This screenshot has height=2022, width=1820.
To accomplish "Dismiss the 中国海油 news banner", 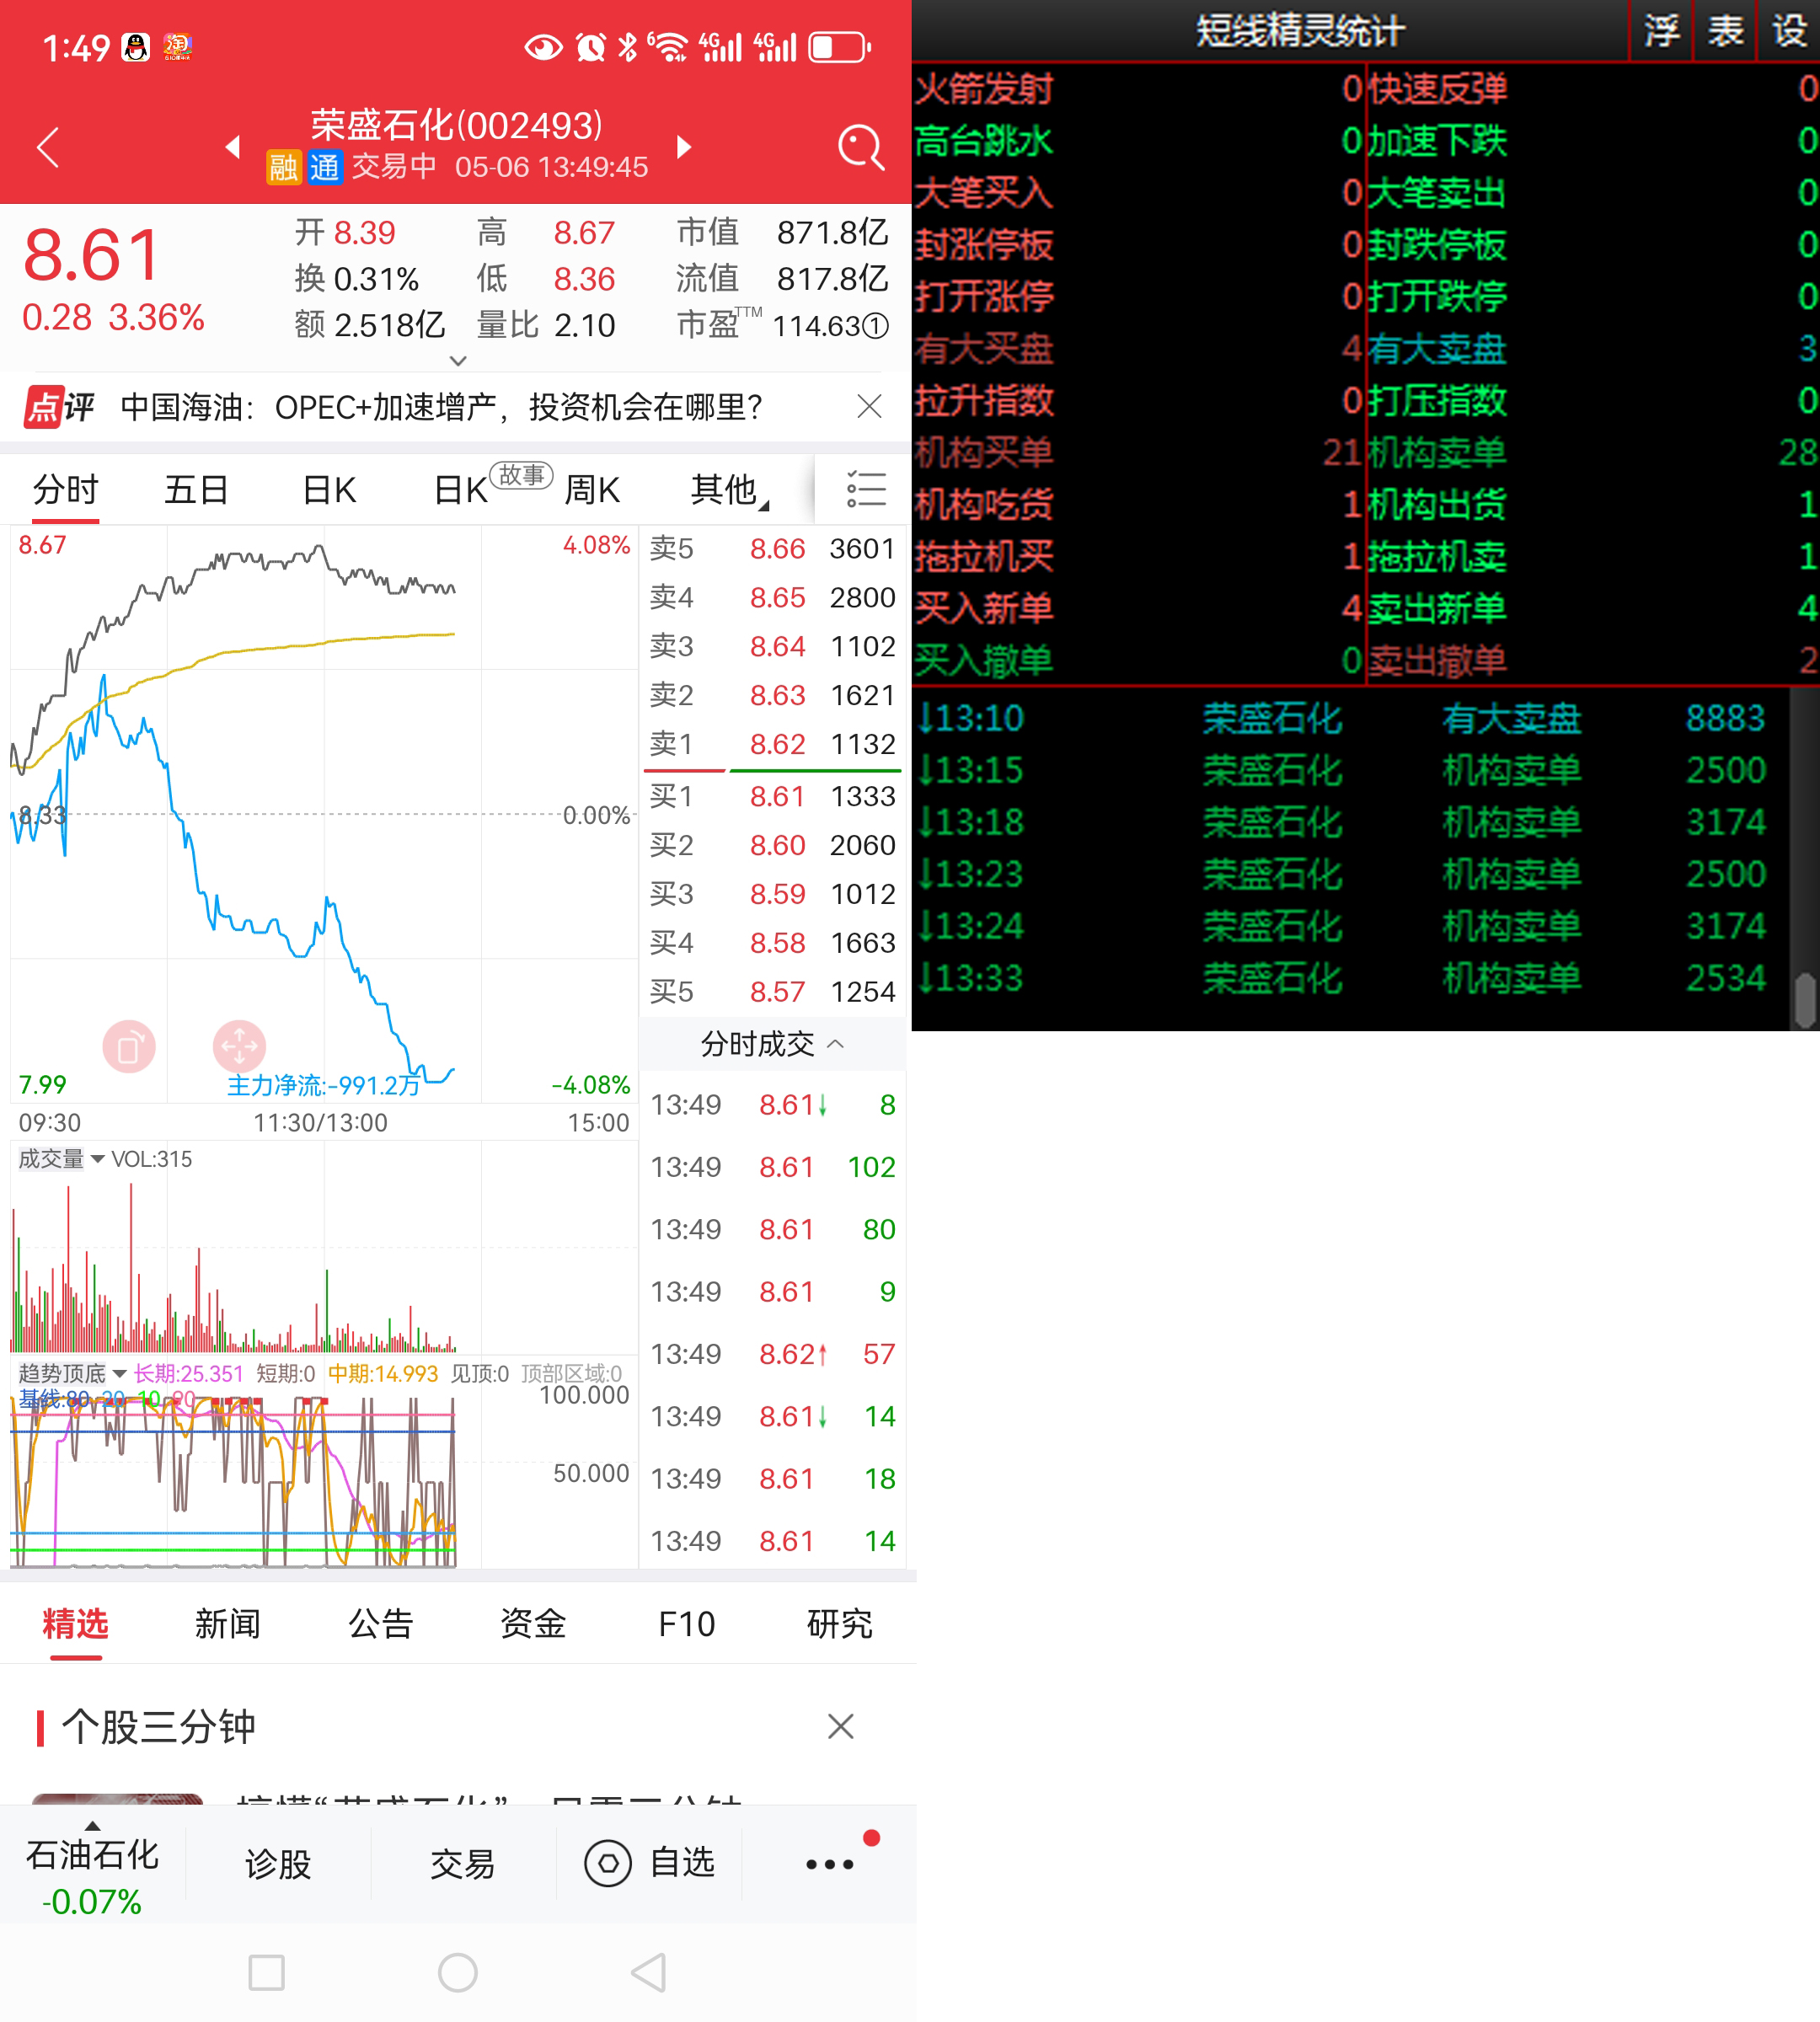I will tap(869, 406).
